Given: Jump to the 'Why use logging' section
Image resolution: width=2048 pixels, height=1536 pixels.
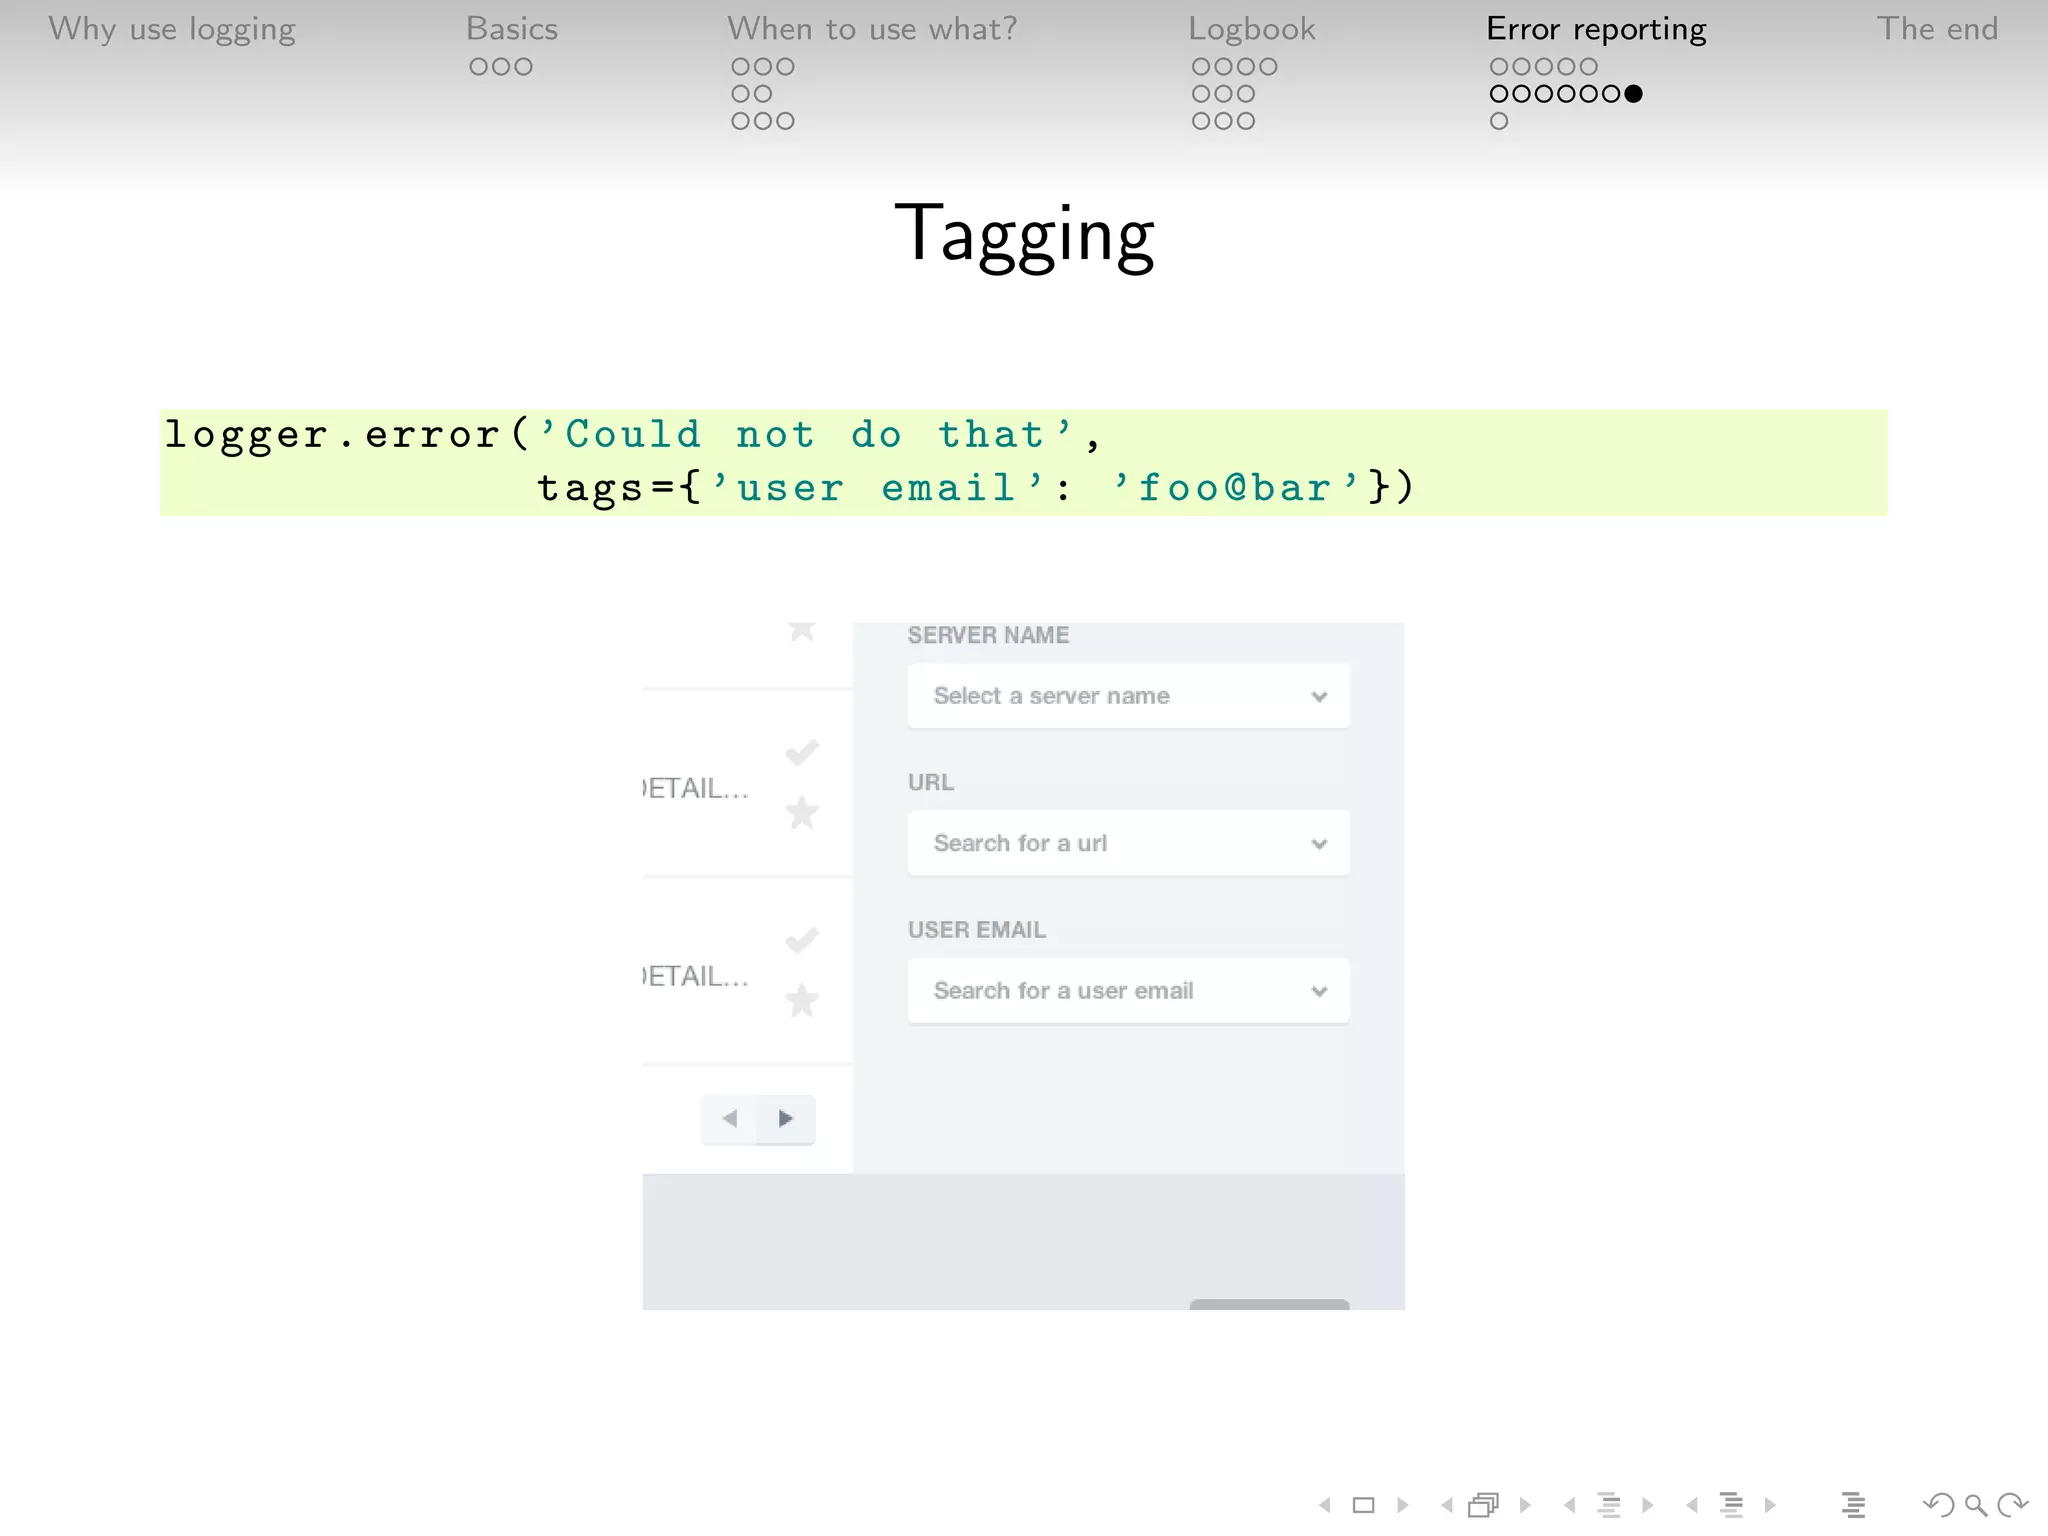Looking at the screenshot, I should click(x=172, y=30).
